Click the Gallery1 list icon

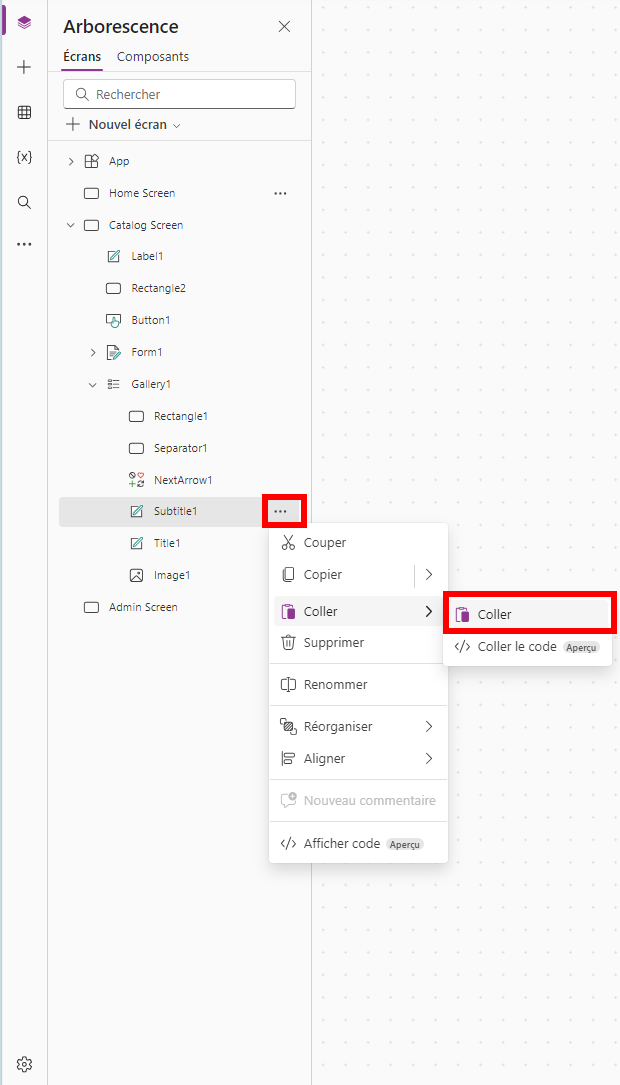113,384
